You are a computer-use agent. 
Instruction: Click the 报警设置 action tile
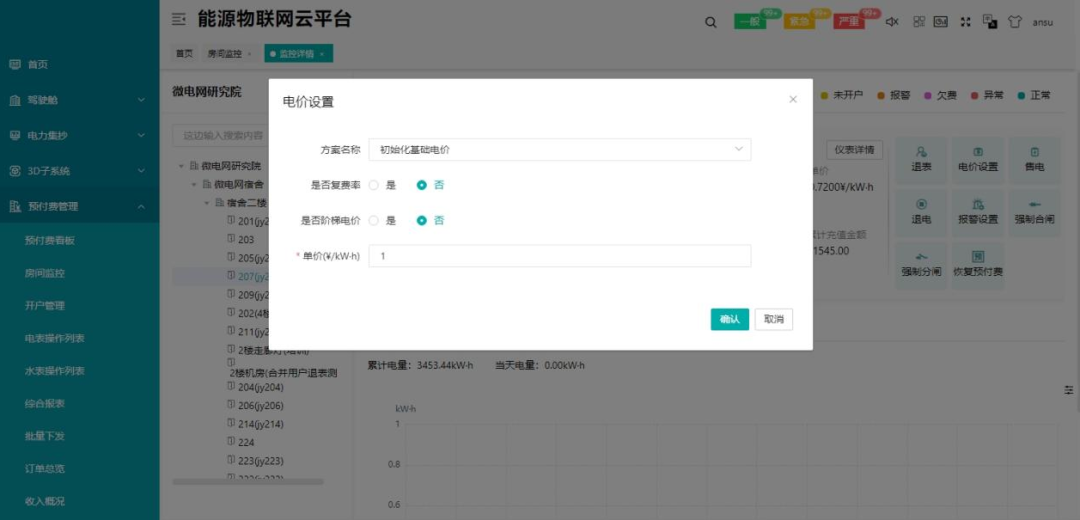click(977, 213)
